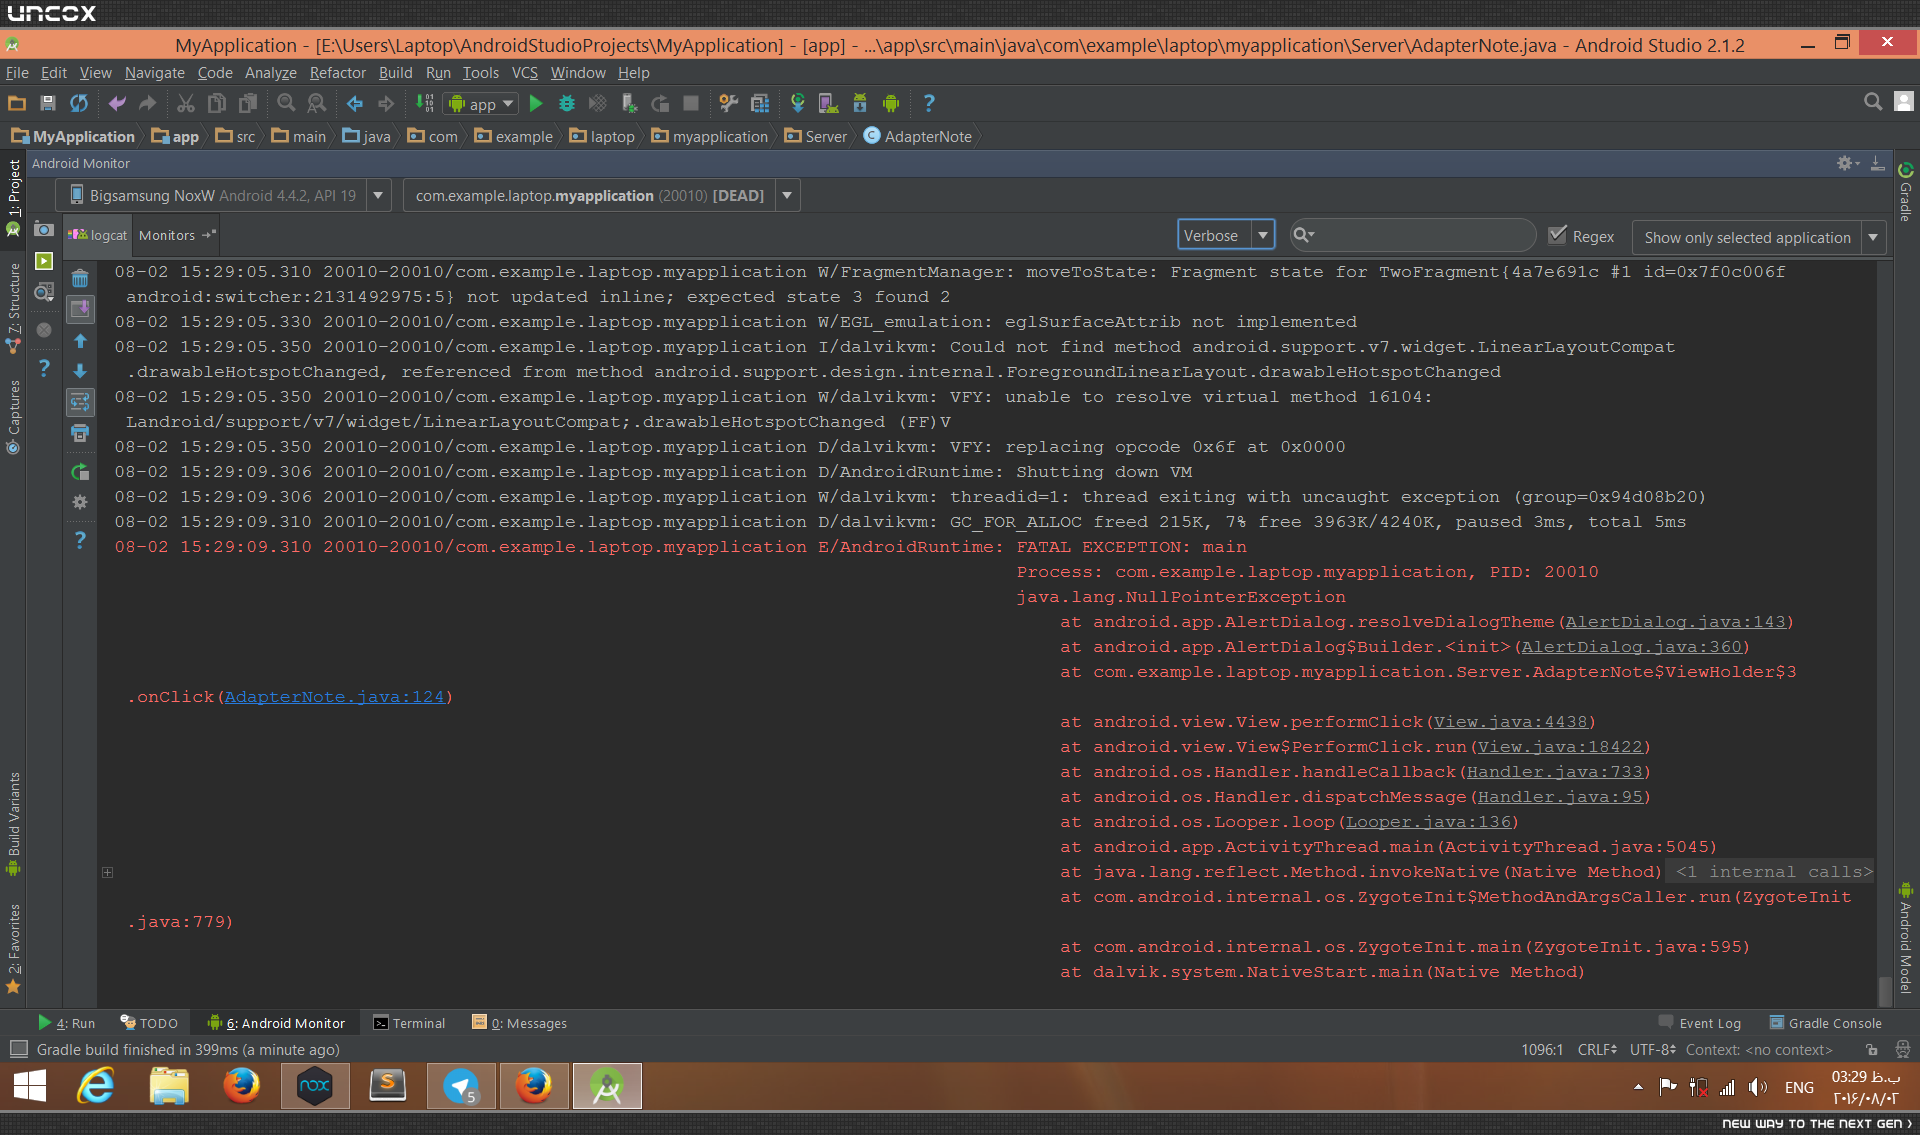Open the Terminal tool window
The width and height of the screenshot is (1920, 1135).
(x=409, y=1023)
